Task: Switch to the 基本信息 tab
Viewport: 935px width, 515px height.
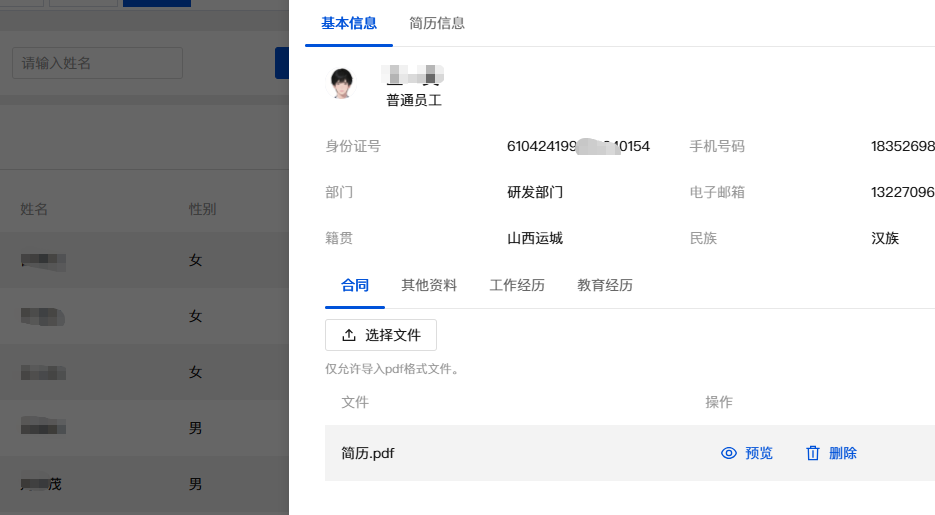Action: click(x=349, y=23)
